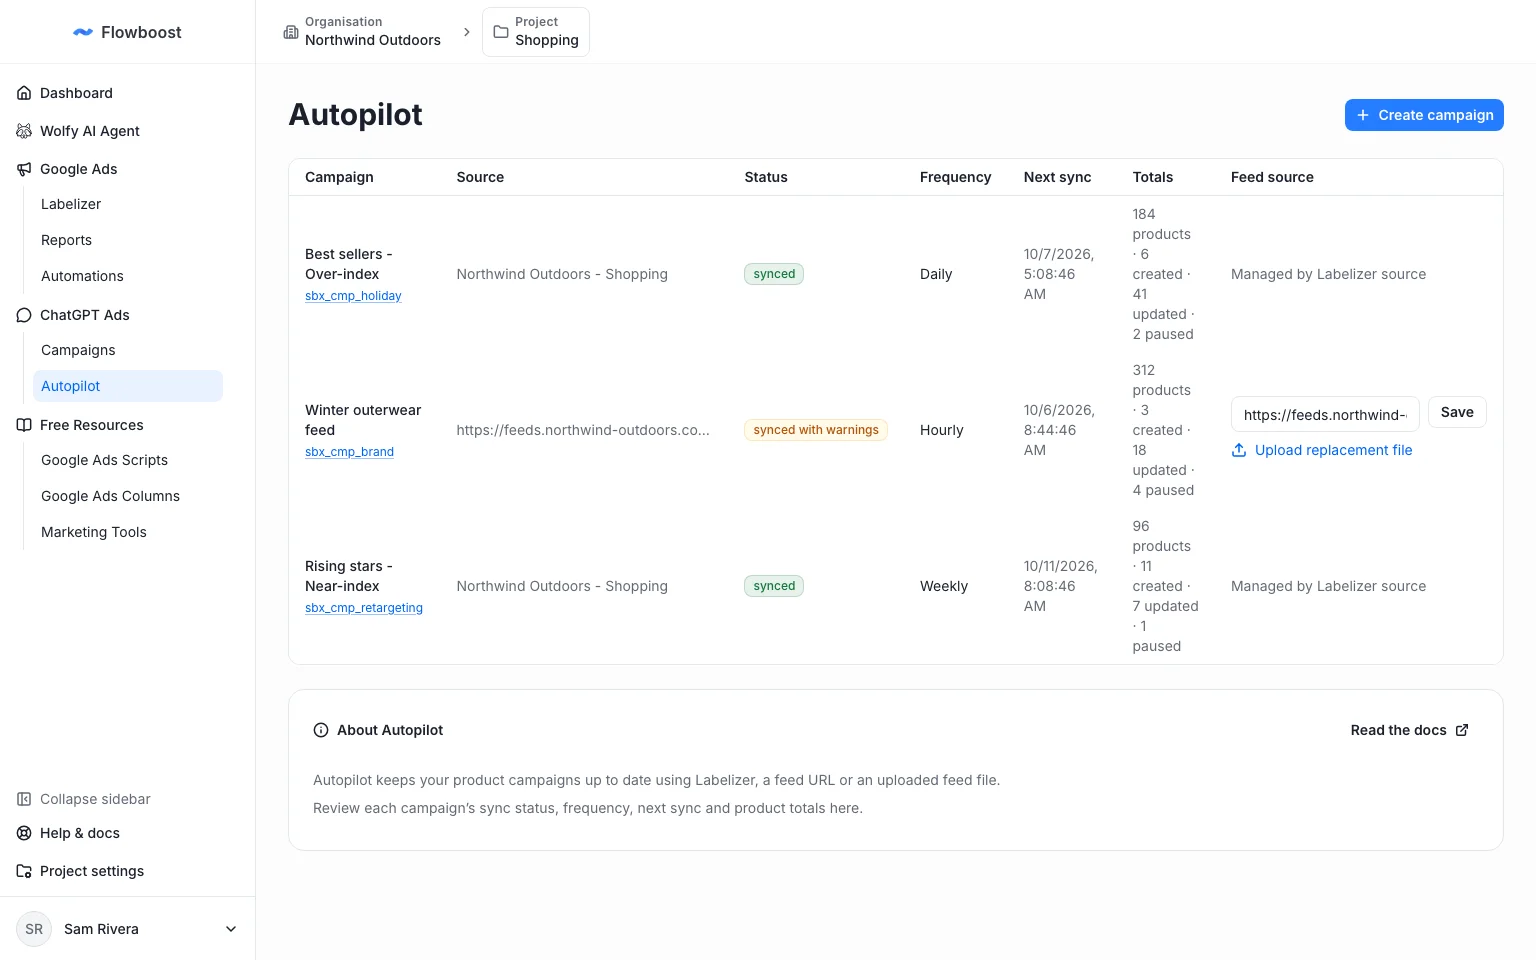The image size is (1536, 960).
Task: Open the Shopping project selector
Action: 536,32
